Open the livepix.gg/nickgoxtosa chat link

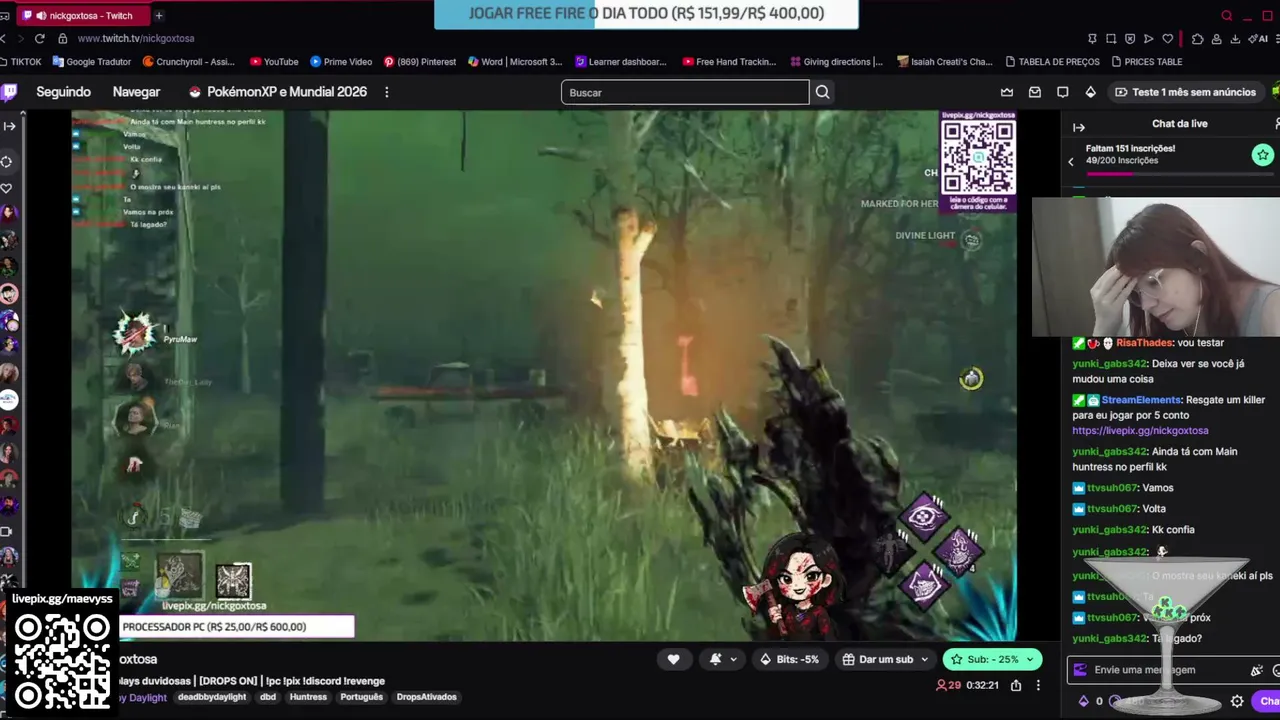(x=1140, y=431)
